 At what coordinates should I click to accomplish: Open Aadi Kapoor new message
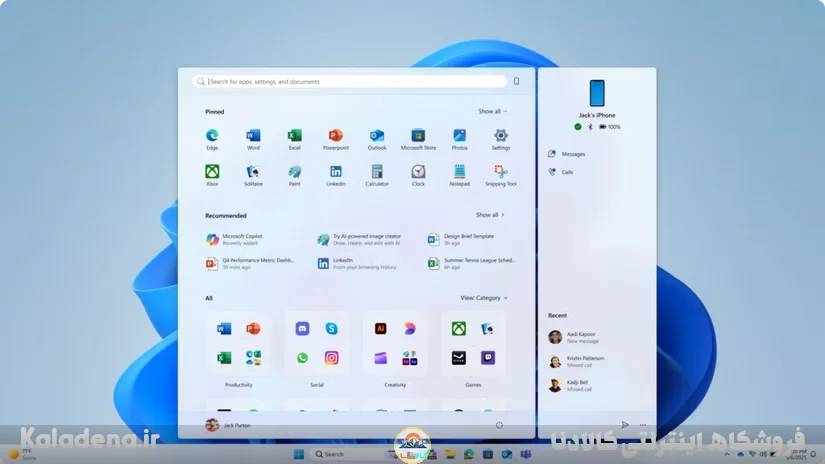[x=574, y=337]
